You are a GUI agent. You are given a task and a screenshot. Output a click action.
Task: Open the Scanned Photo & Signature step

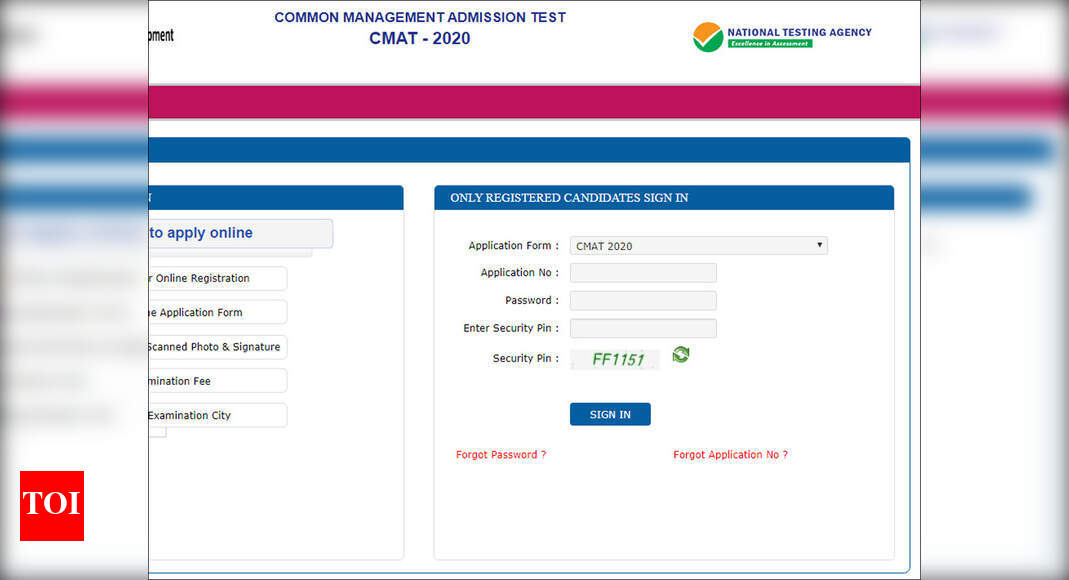tap(215, 346)
